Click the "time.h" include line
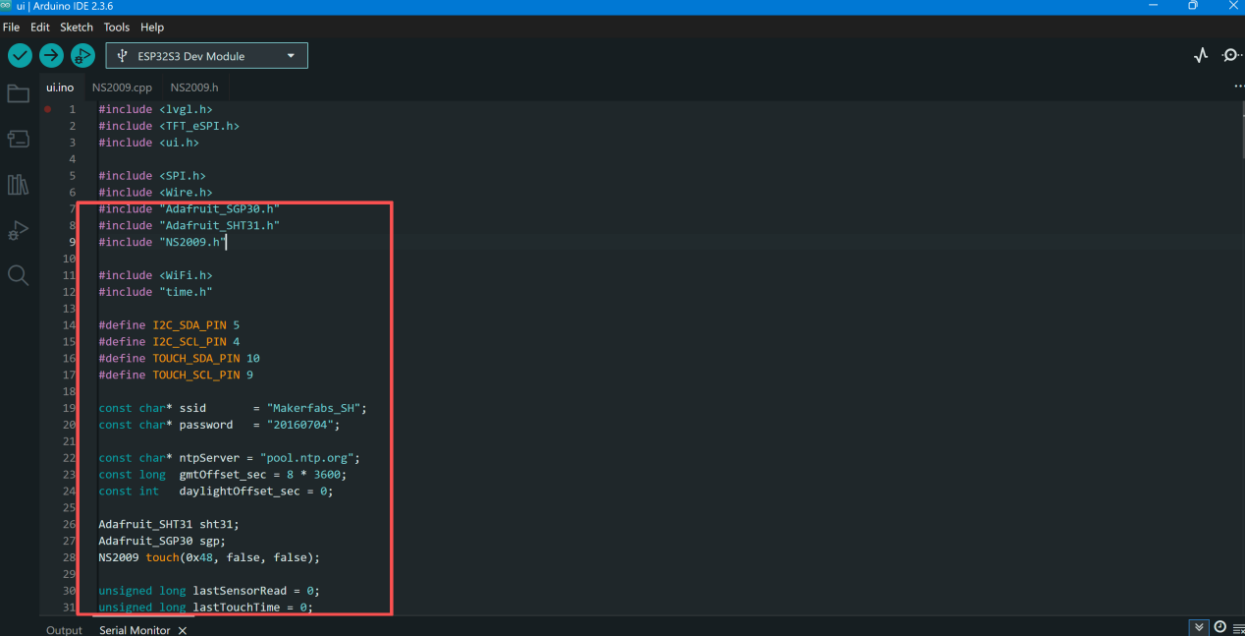Image resolution: width=1245 pixels, height=636 pixels. point(155,292)
